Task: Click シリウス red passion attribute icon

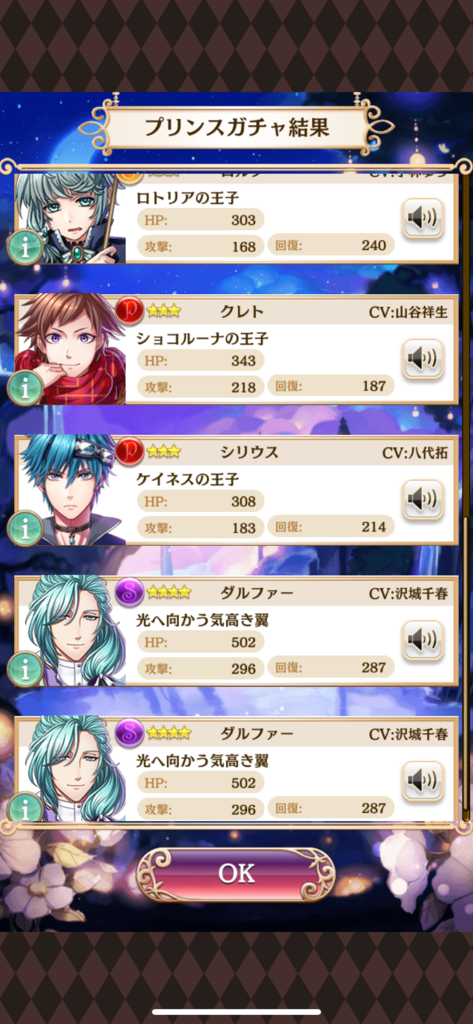Action: (129, 451)
